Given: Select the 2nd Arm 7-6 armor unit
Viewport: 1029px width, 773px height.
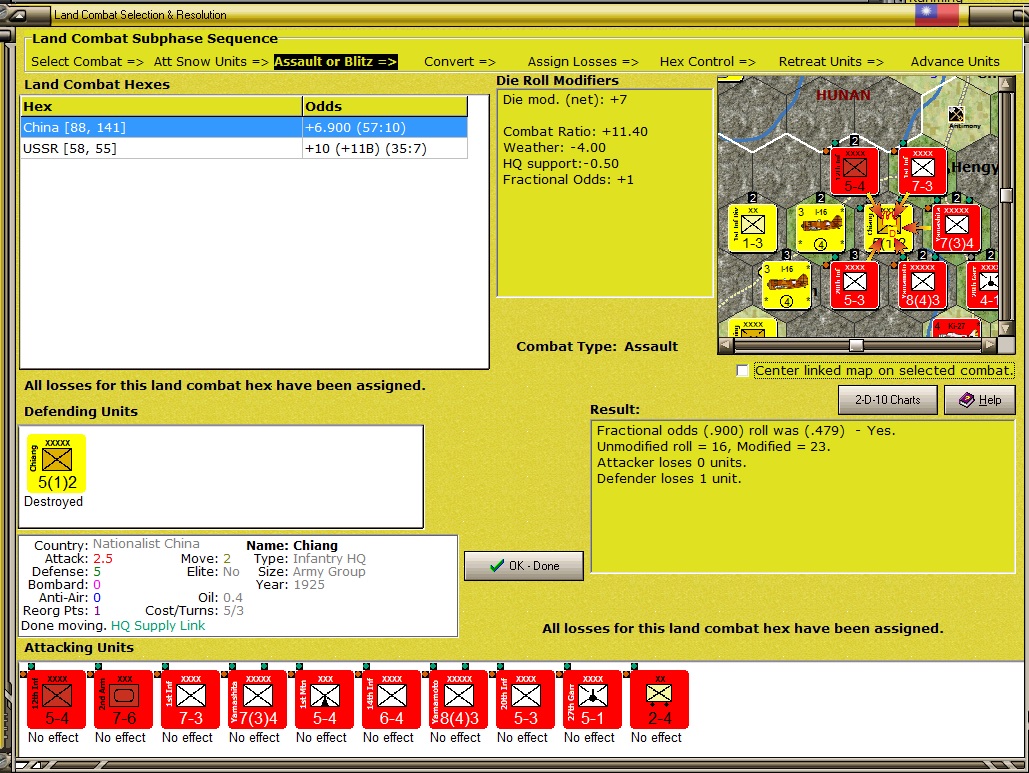Looking at the screenshot, I should [123, 699].
